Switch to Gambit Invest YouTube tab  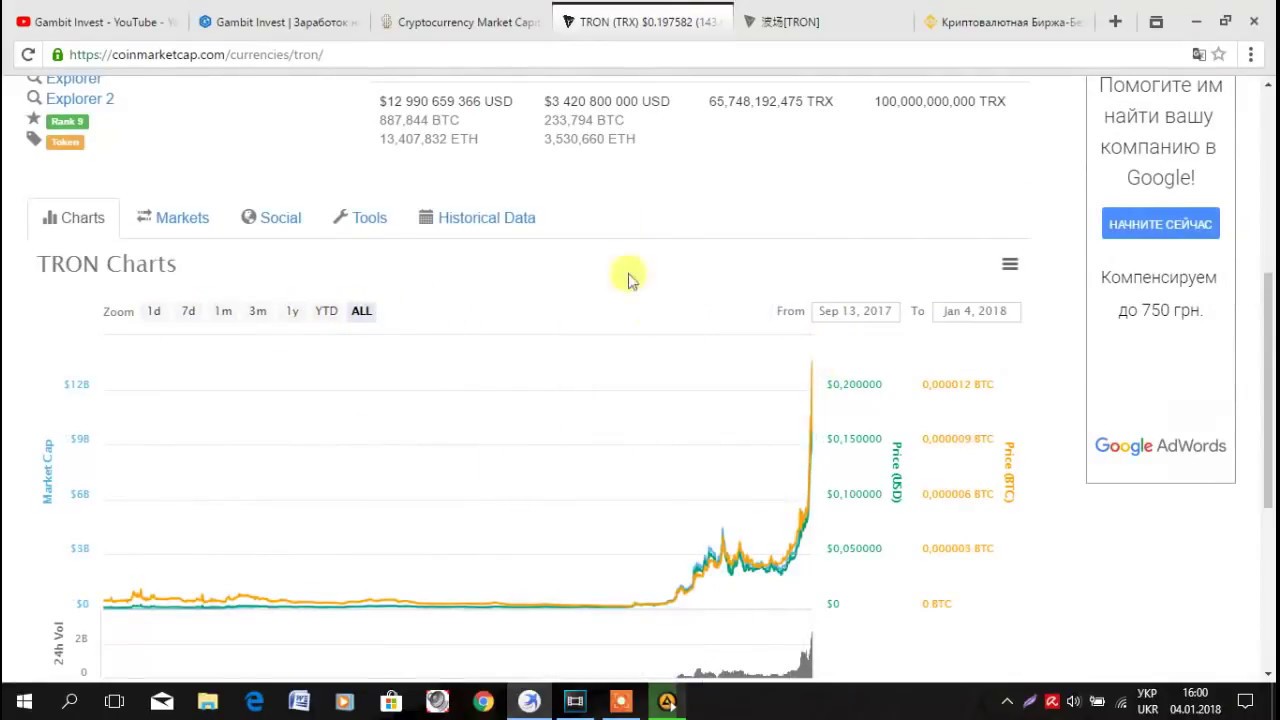(95, 21)
